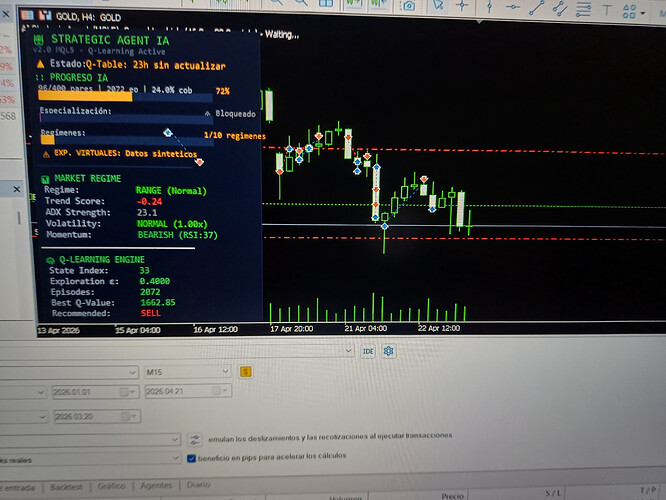Image resolution: width=666 pixels, height=500 pixels.
Task: Click the 'Bloqueado' lock status label
Action: click(235, 114)
